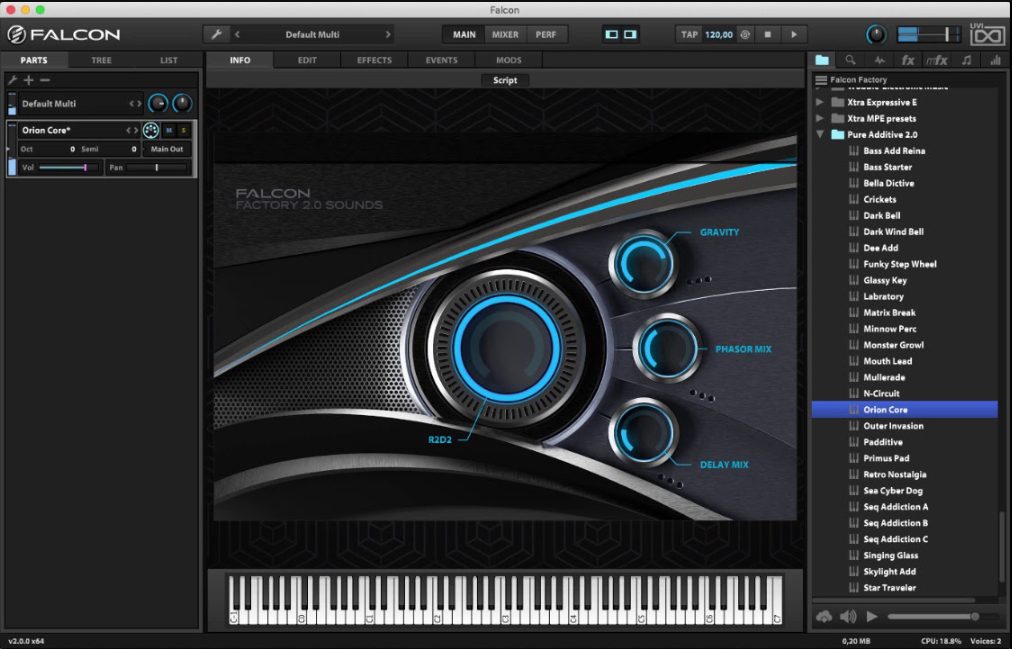
Task: Show the left sidebar panel toggle
Action: [611, 34]
